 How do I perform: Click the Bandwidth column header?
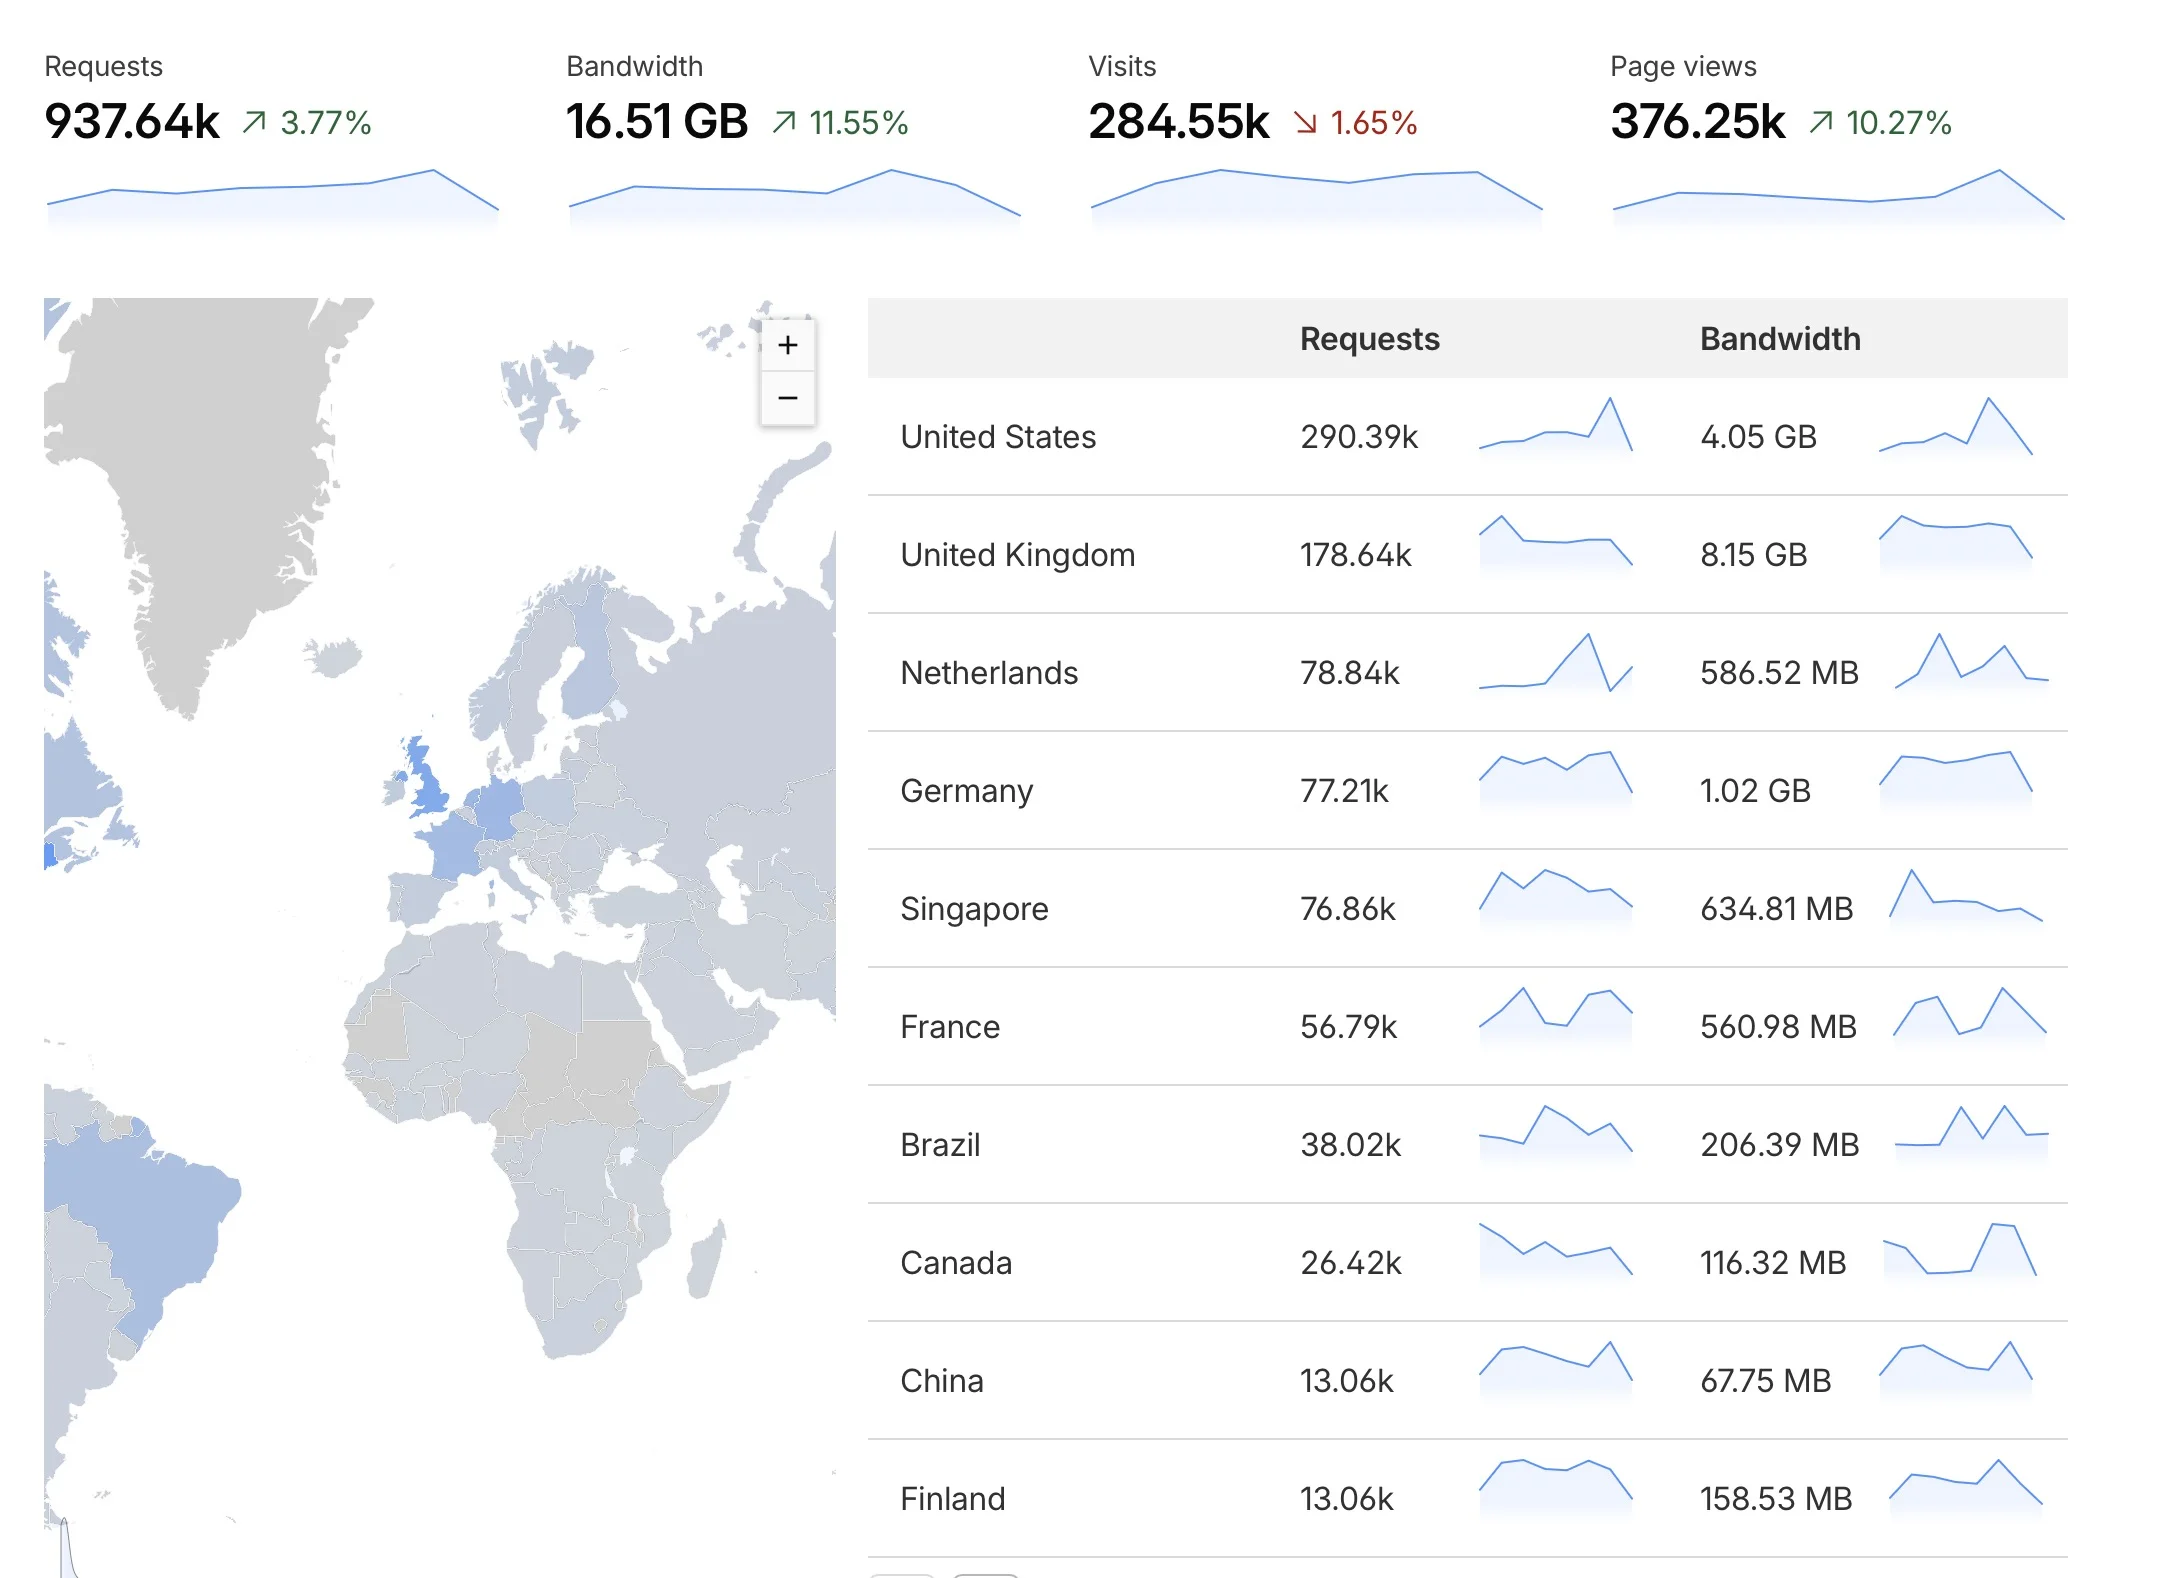pyautogui.click(x=1781, y=339)
